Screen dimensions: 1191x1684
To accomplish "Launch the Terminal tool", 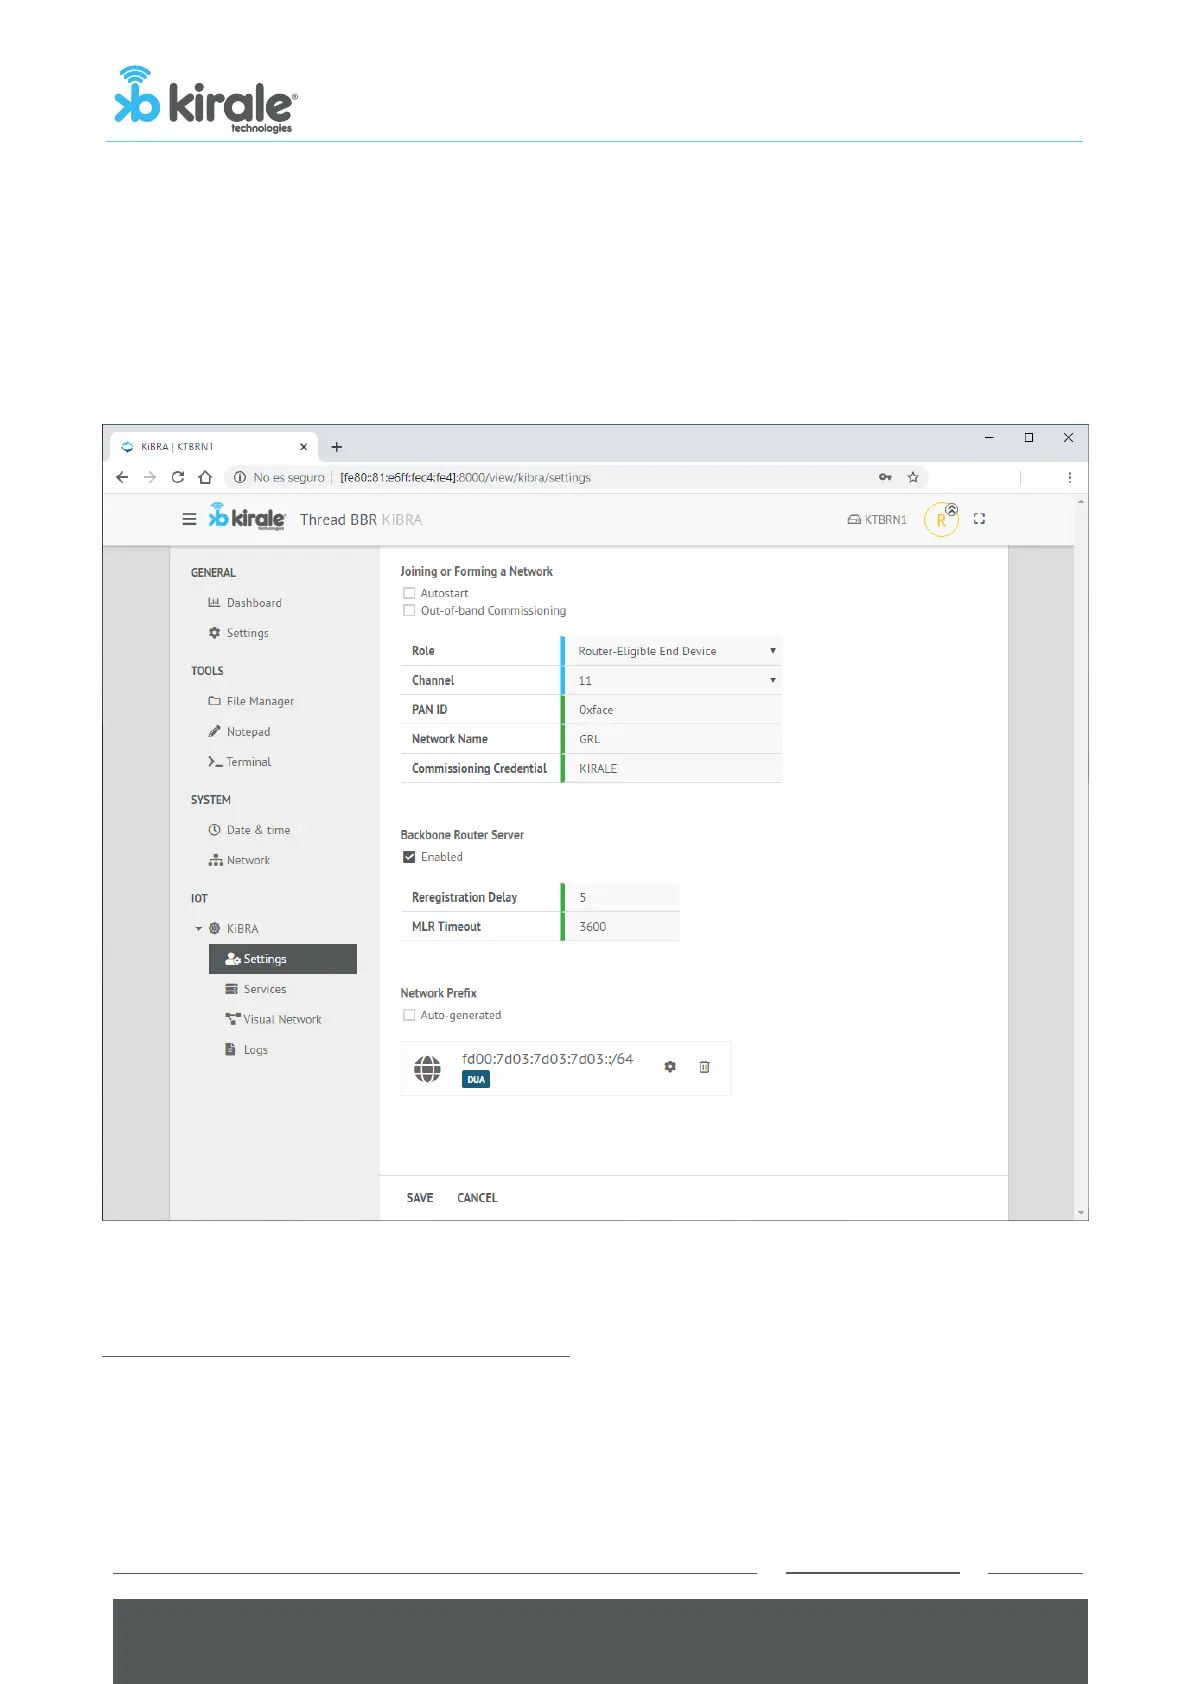I will pos(240,762).
